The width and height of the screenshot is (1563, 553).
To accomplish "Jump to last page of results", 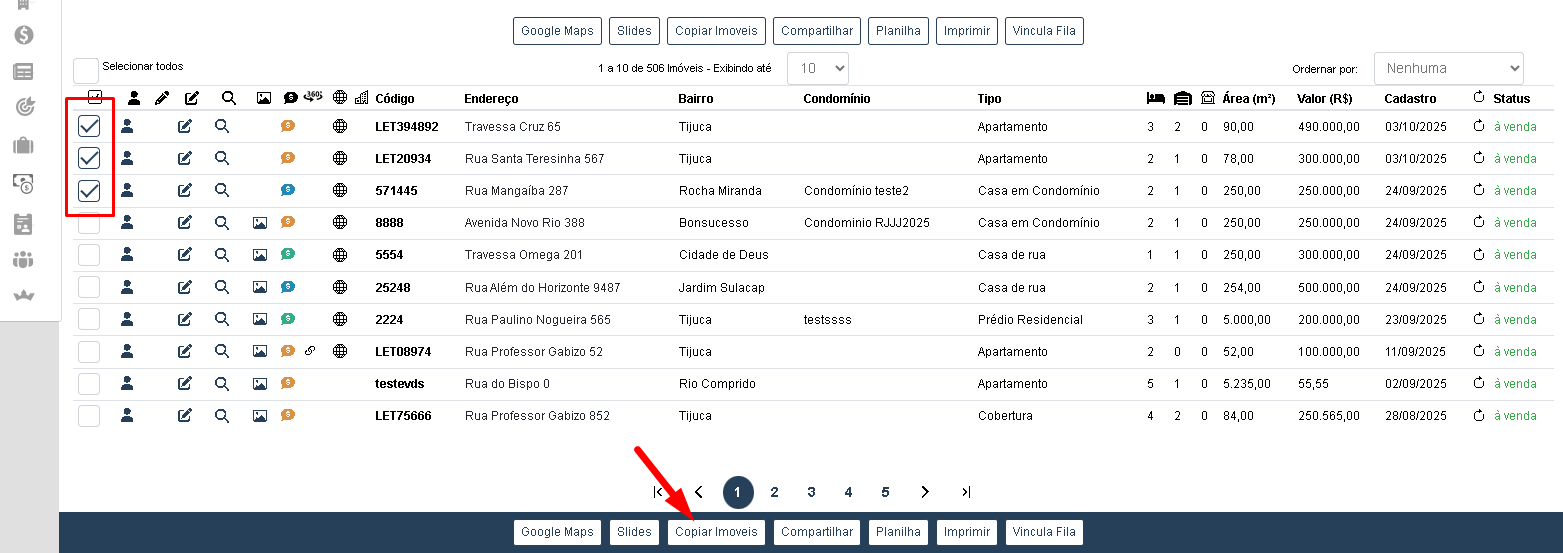I will [965, 492].
